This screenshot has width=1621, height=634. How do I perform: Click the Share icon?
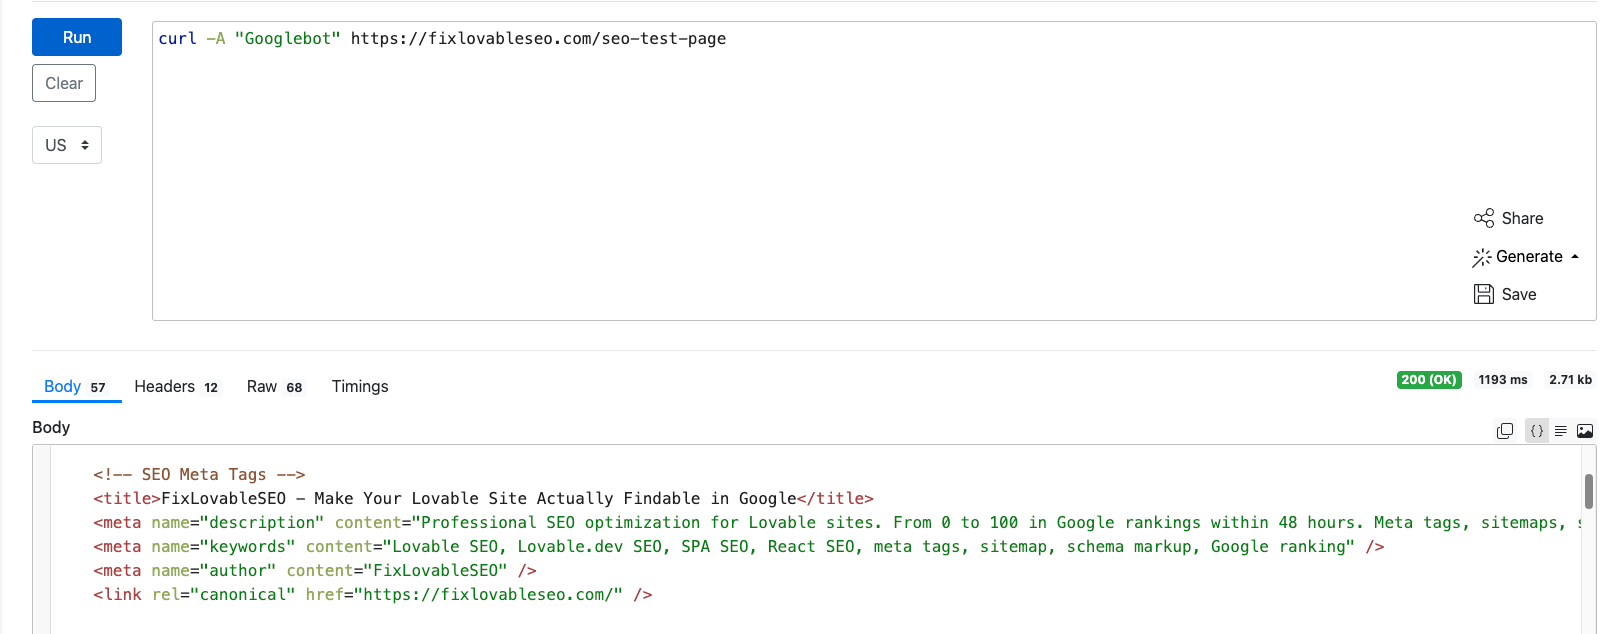[x=1484, y=218]
